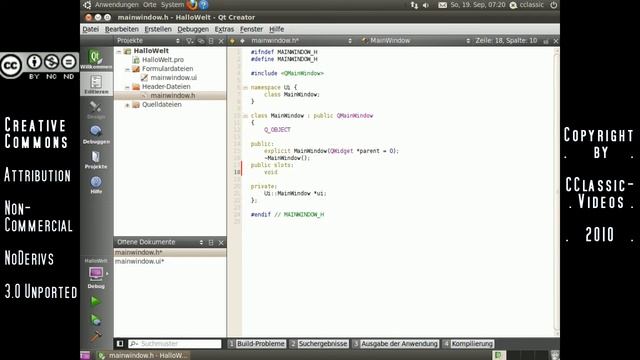Open the Fenster menu

(251, 29)
